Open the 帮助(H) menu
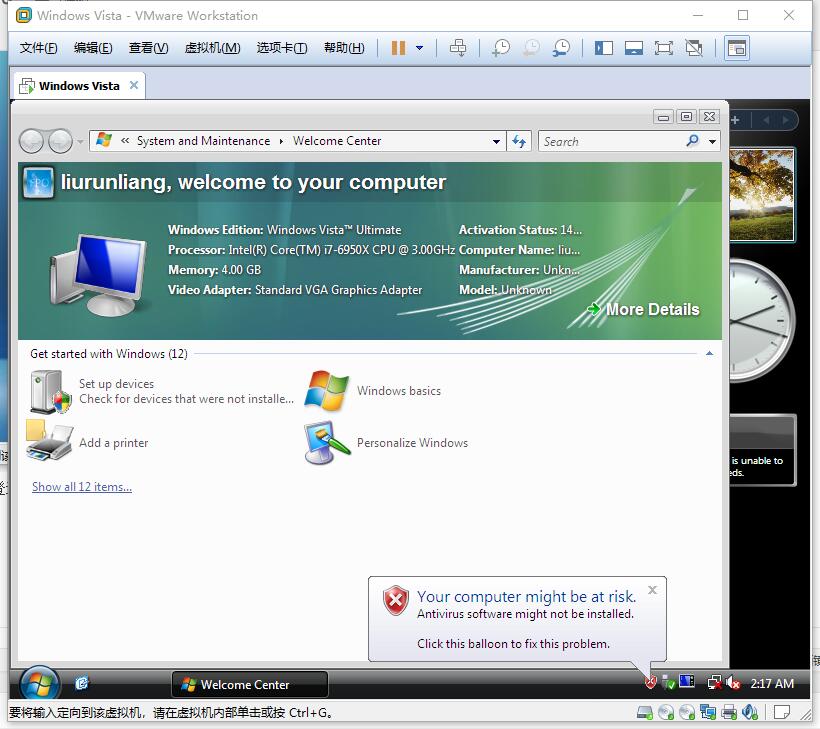This screenshot has width=820, height=729. click(x=344, y=48)
